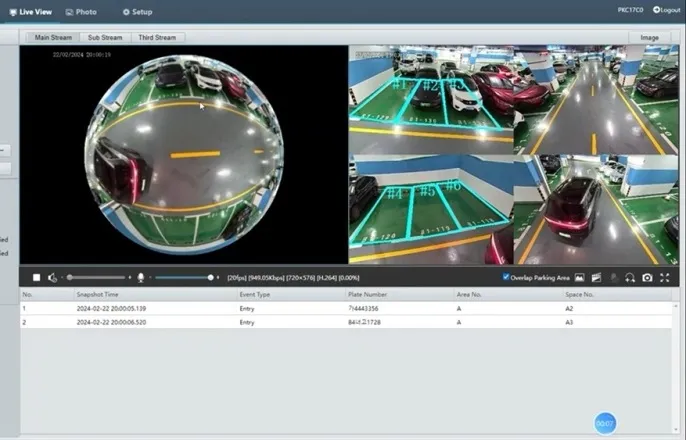
Task: Click the Area No. column header
Action: point(469,294)
